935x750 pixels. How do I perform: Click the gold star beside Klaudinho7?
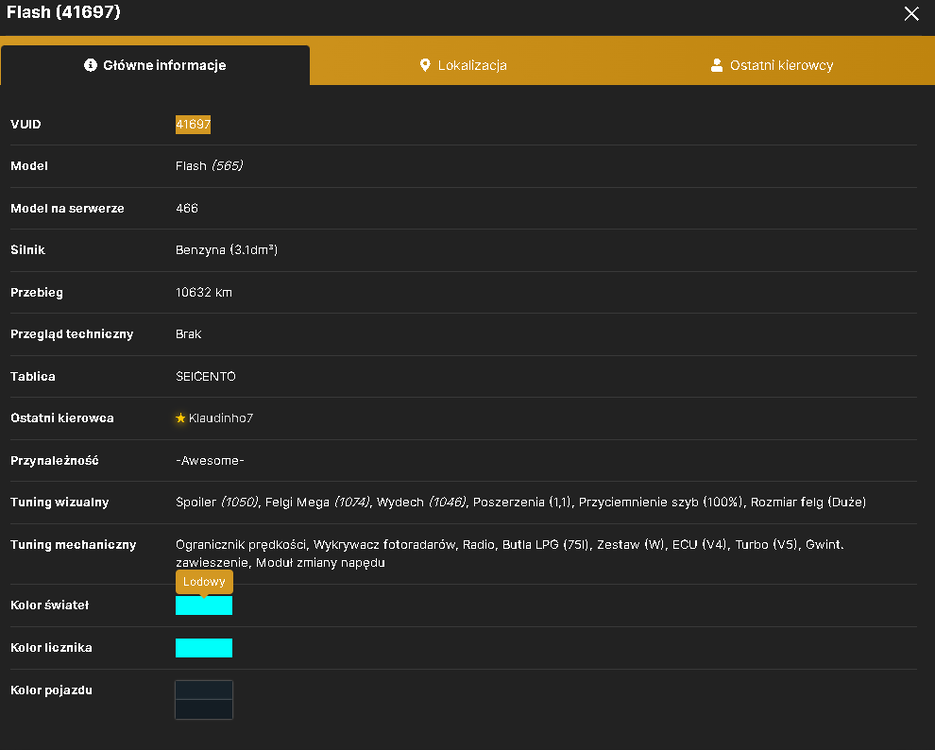[x=181, y=418]
